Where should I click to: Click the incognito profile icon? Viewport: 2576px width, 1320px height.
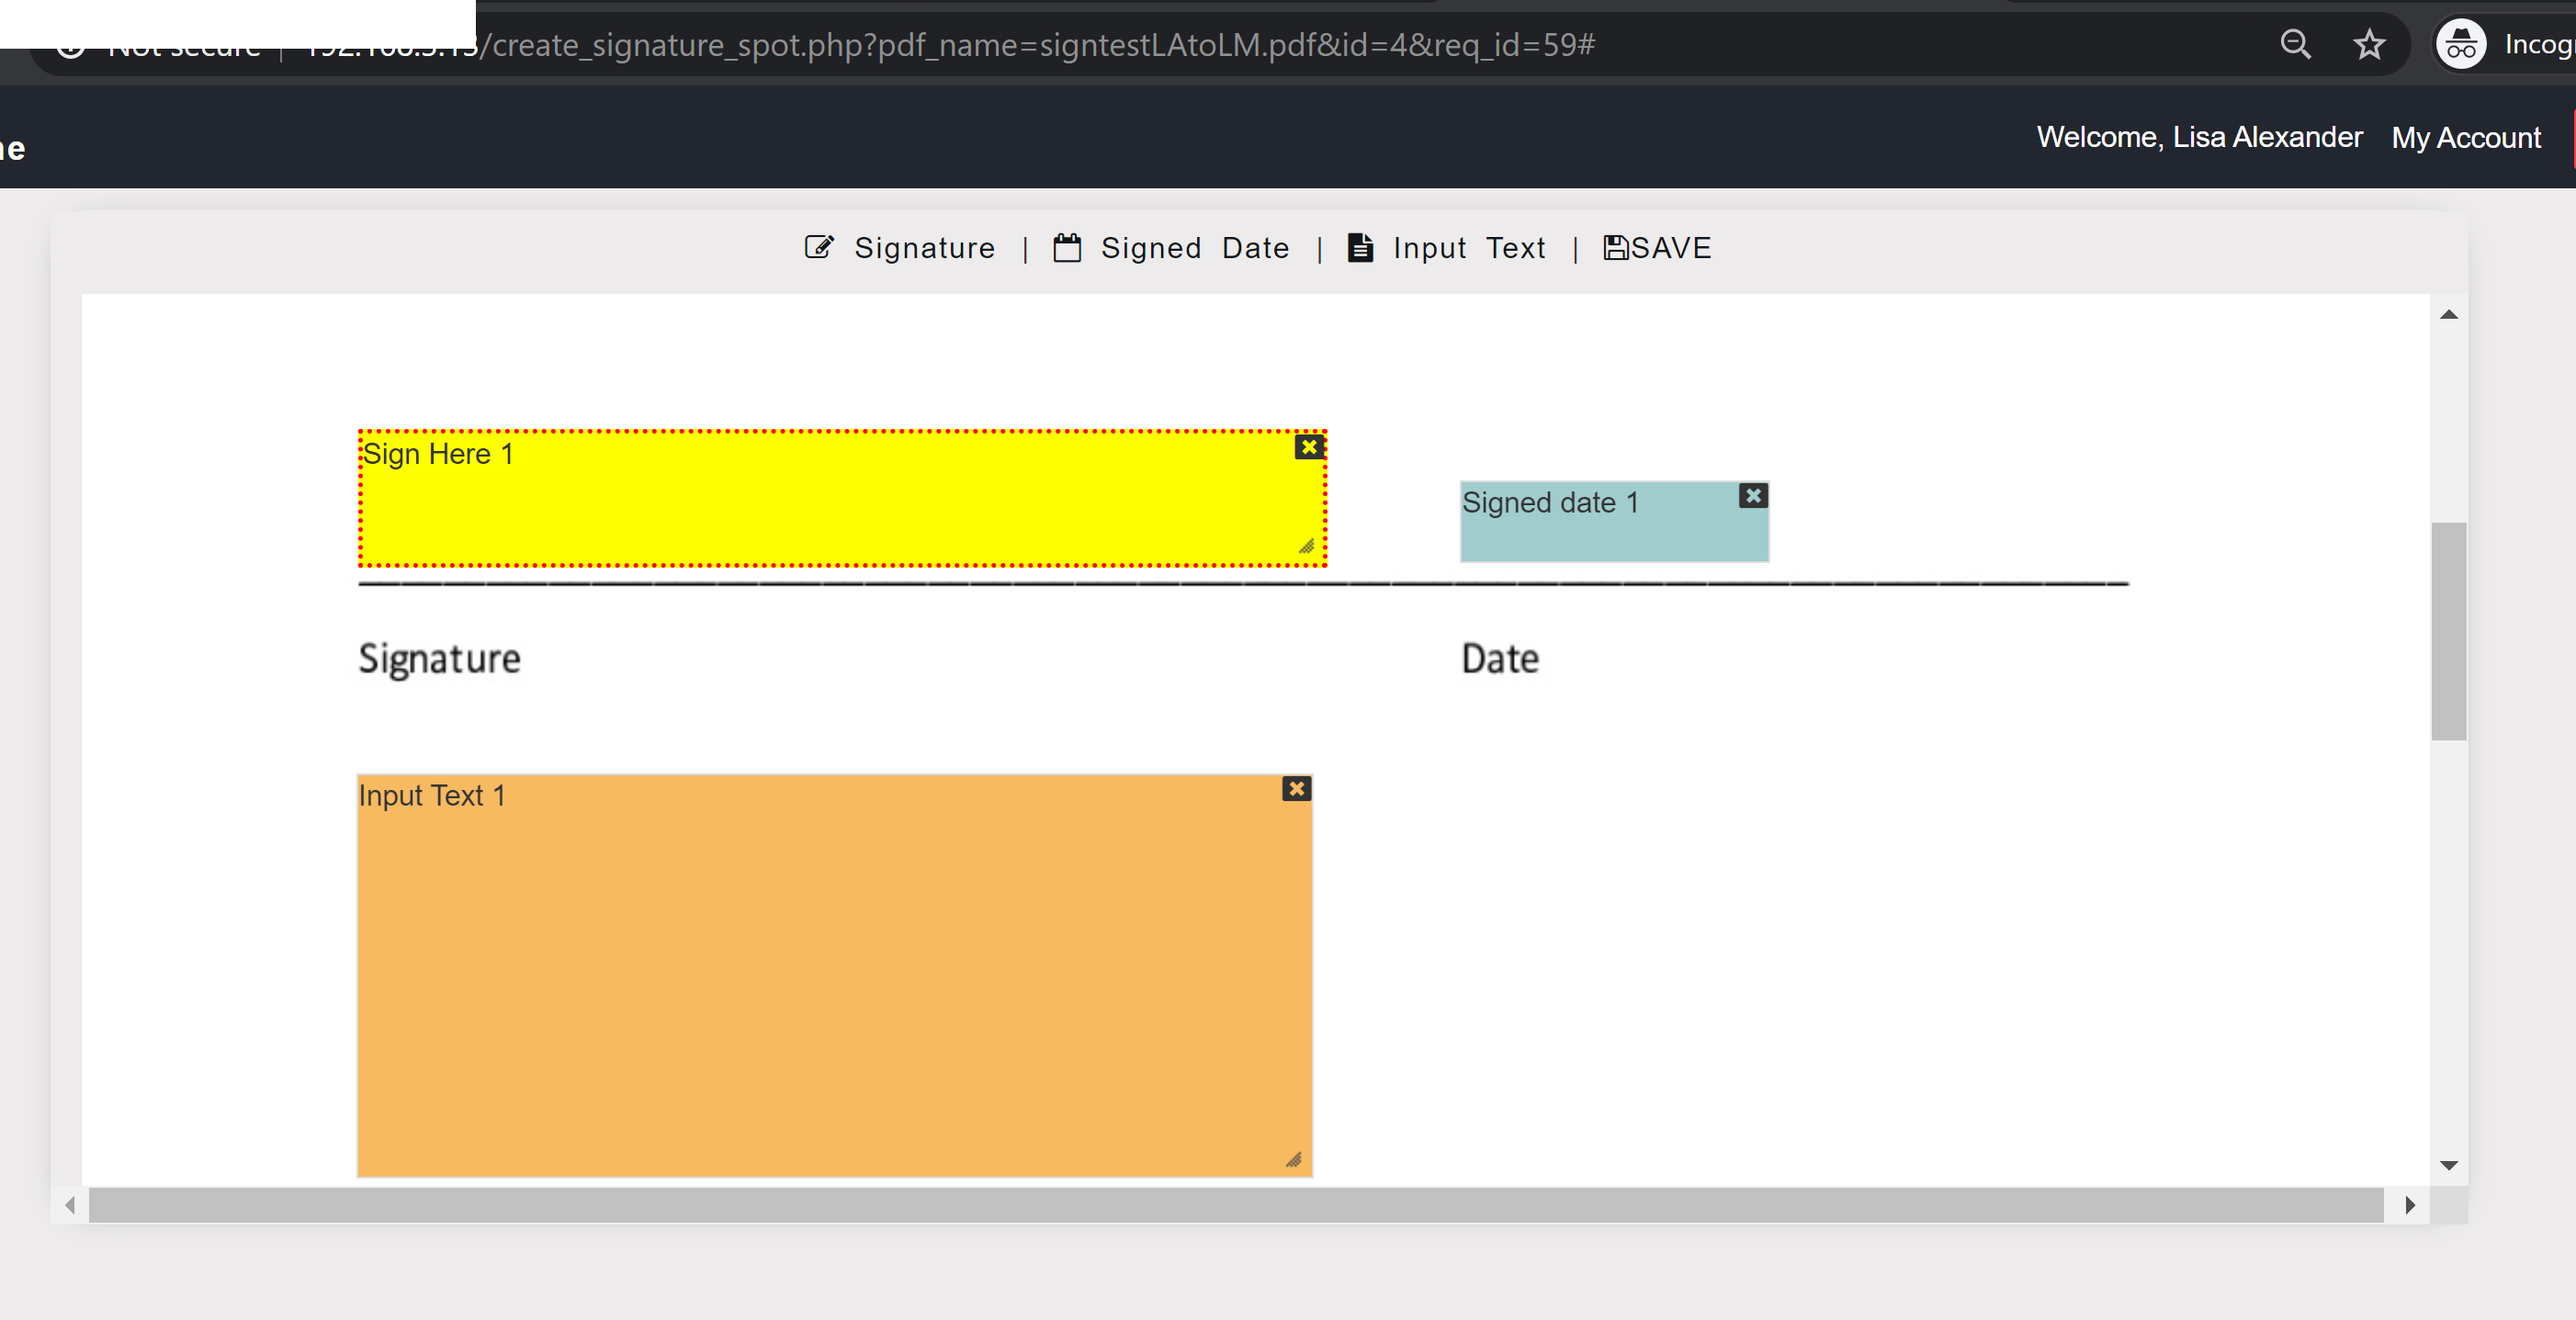point(2460,44)
